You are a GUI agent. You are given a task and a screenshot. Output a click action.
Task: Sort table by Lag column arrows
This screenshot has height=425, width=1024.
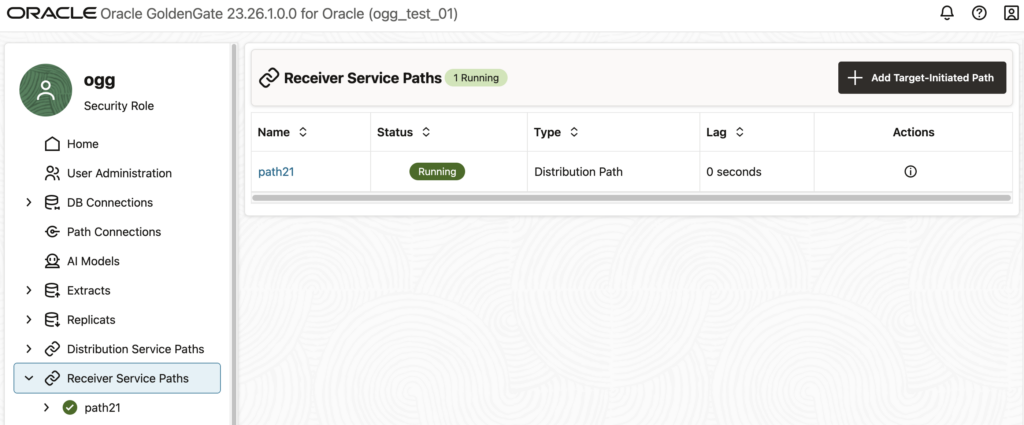point(739,132)
